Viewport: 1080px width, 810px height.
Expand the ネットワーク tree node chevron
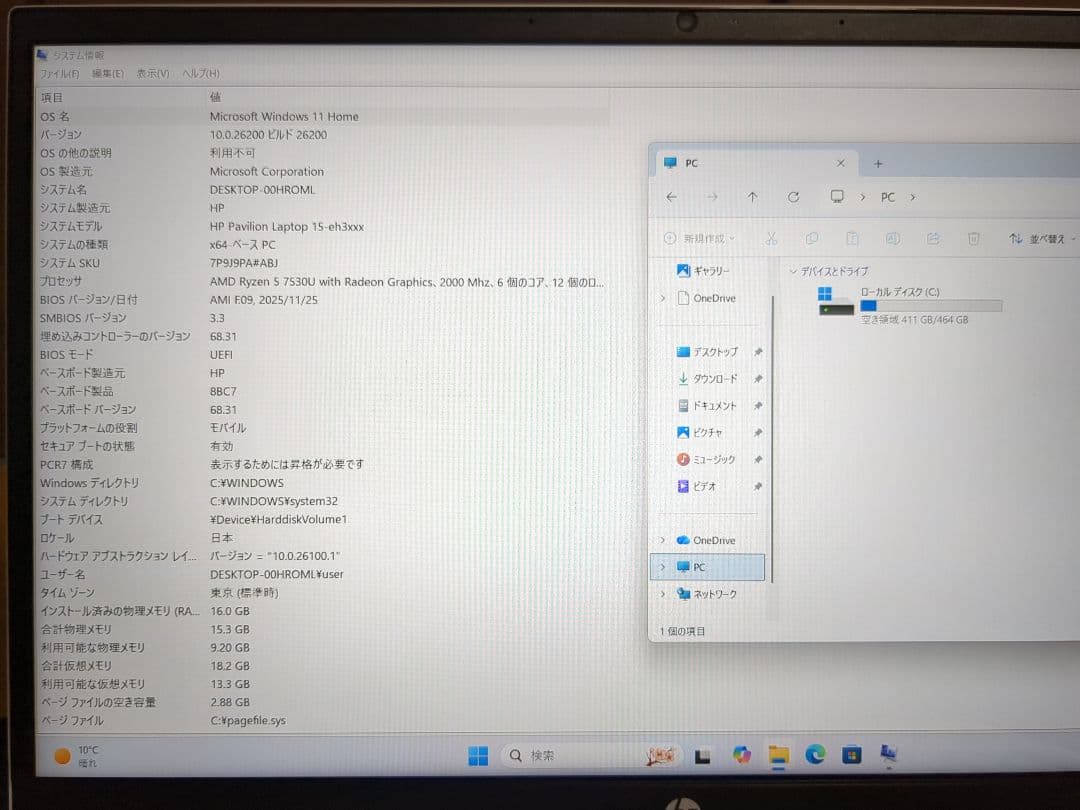point(663,594)
